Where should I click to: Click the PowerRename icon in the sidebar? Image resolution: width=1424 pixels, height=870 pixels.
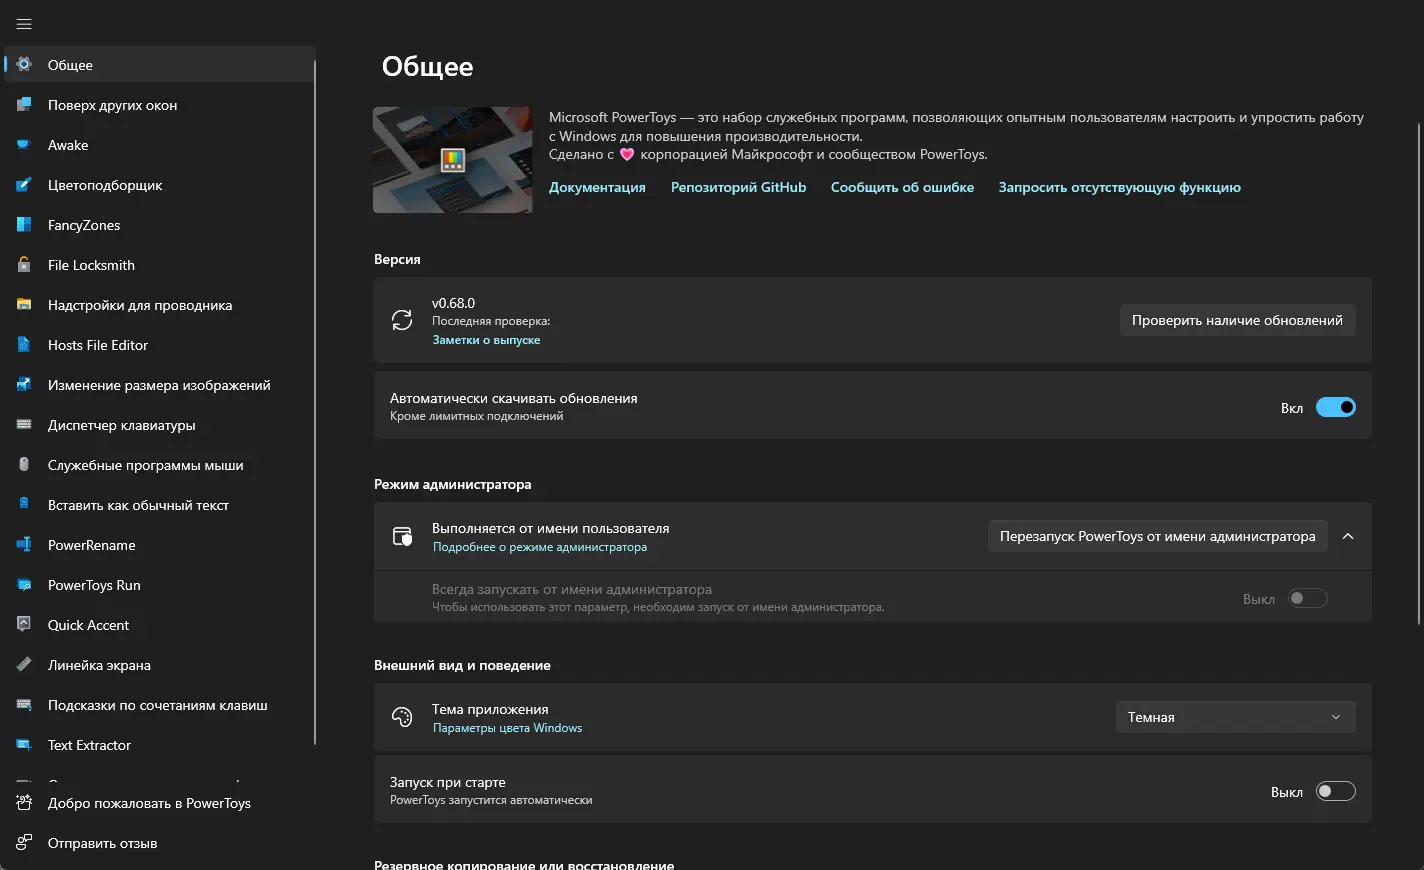(x=24, y=545)
